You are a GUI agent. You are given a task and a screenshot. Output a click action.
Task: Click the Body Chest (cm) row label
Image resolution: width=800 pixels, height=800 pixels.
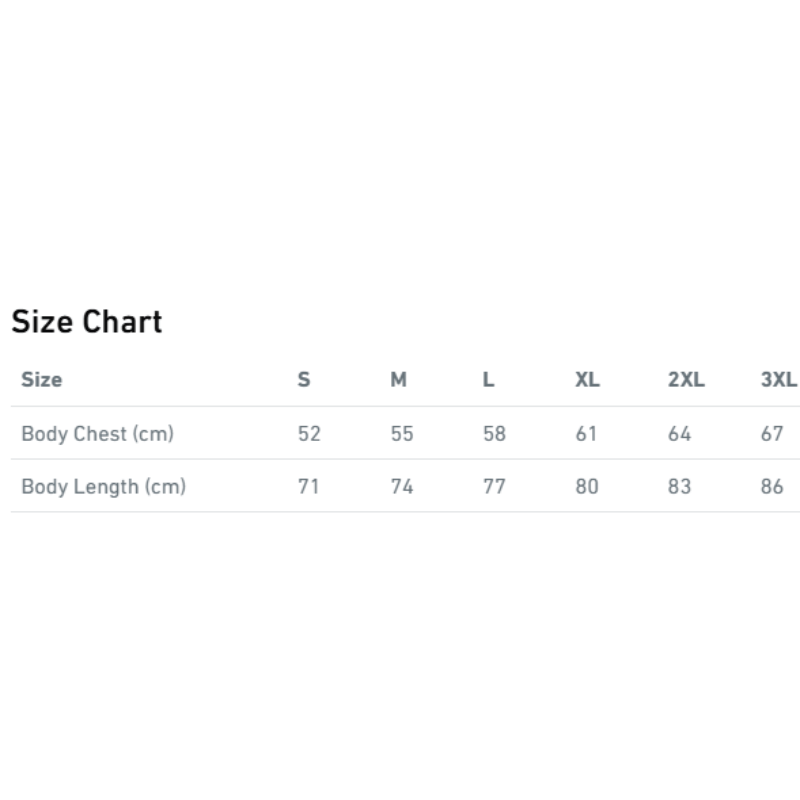98,434
